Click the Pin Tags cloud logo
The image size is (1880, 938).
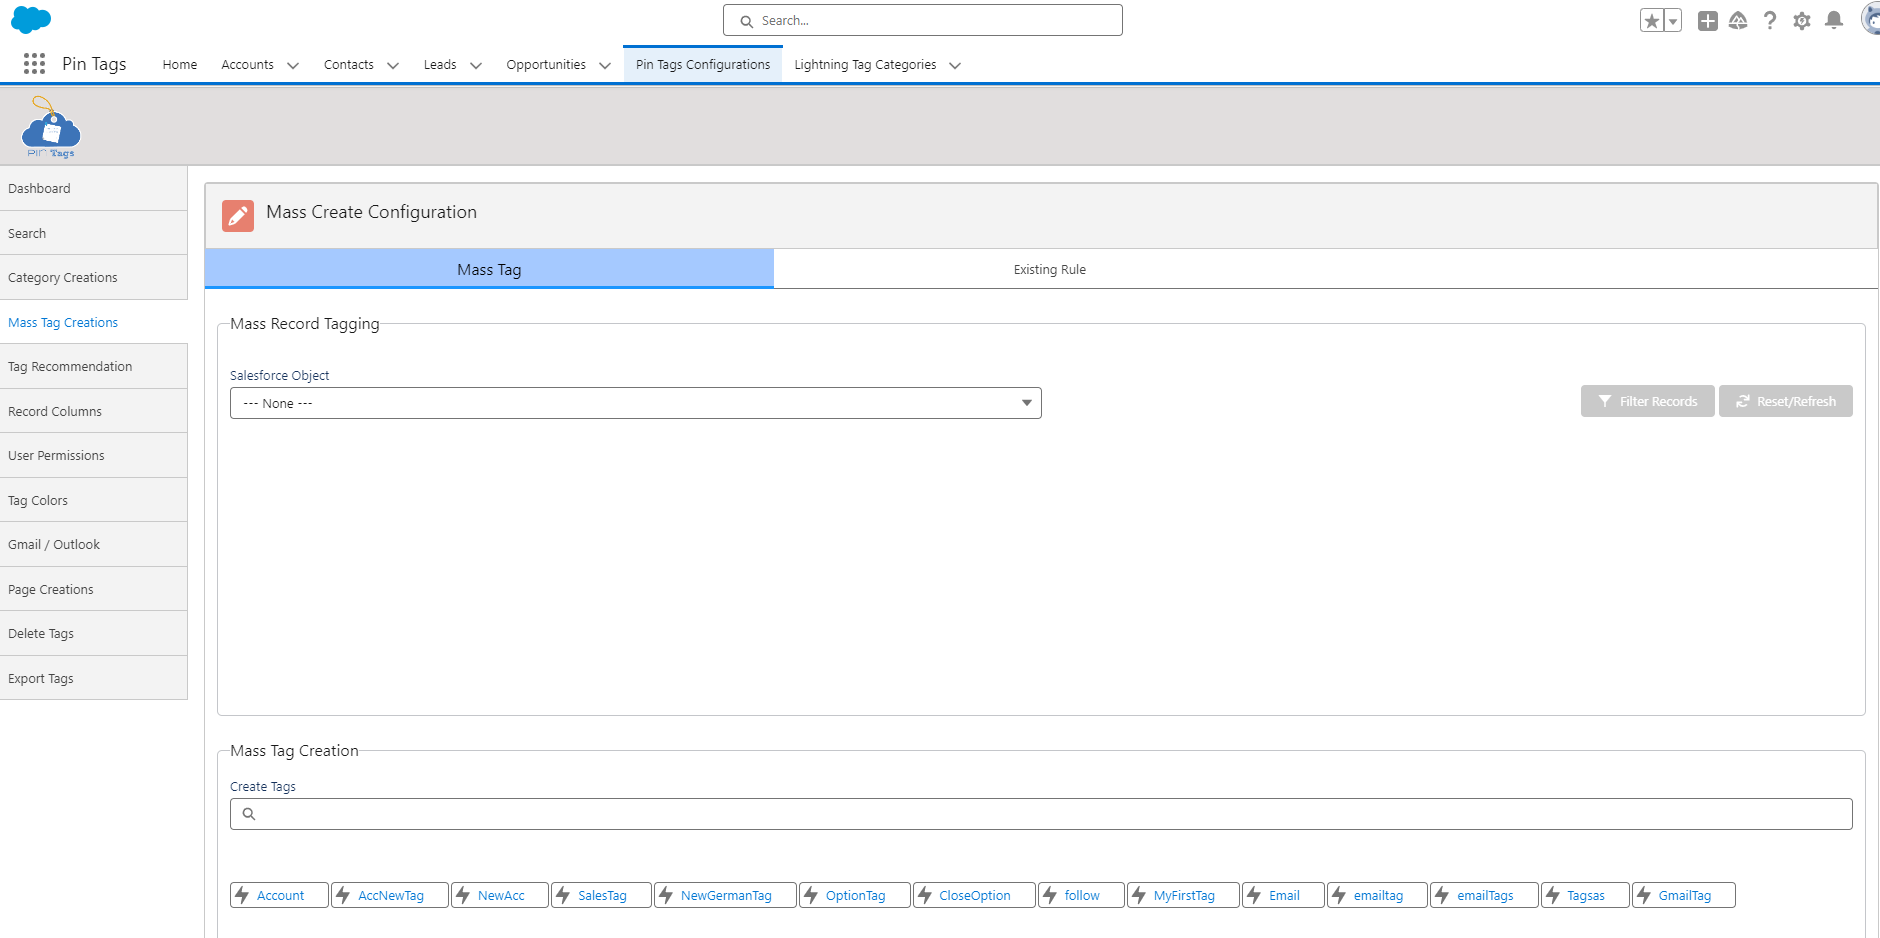pyautogui.click(x=51, y=127)
